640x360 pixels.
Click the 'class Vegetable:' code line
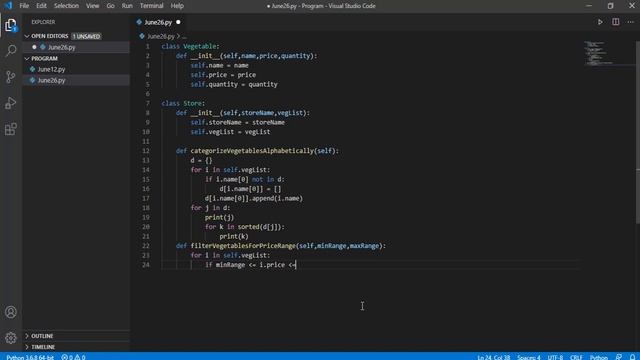click(190, 47)
